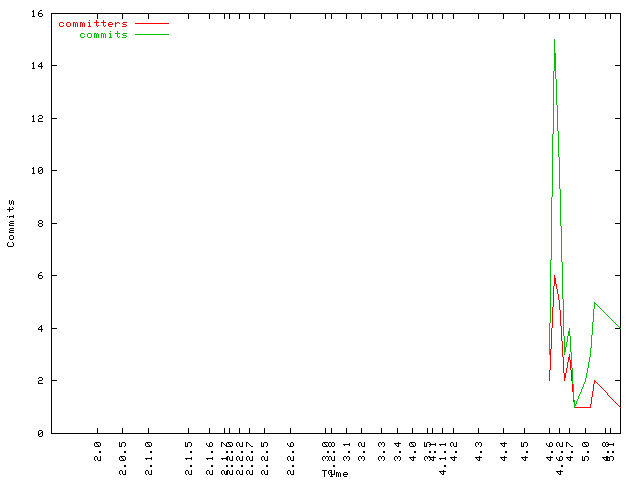Screen dimensions: 640x480
Task: Click the "commits" legend label
Action: tap(104, 34)
